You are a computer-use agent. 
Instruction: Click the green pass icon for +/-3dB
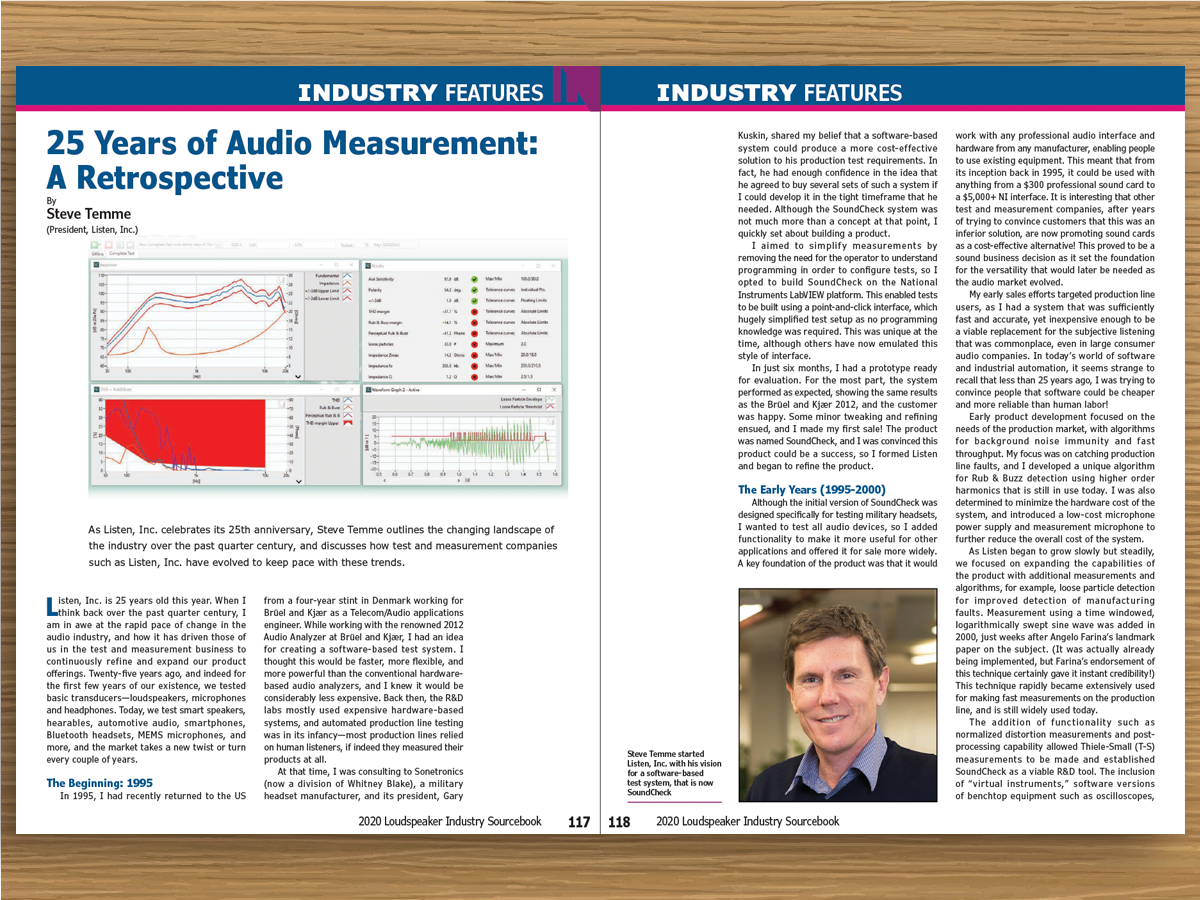[474, 301]
